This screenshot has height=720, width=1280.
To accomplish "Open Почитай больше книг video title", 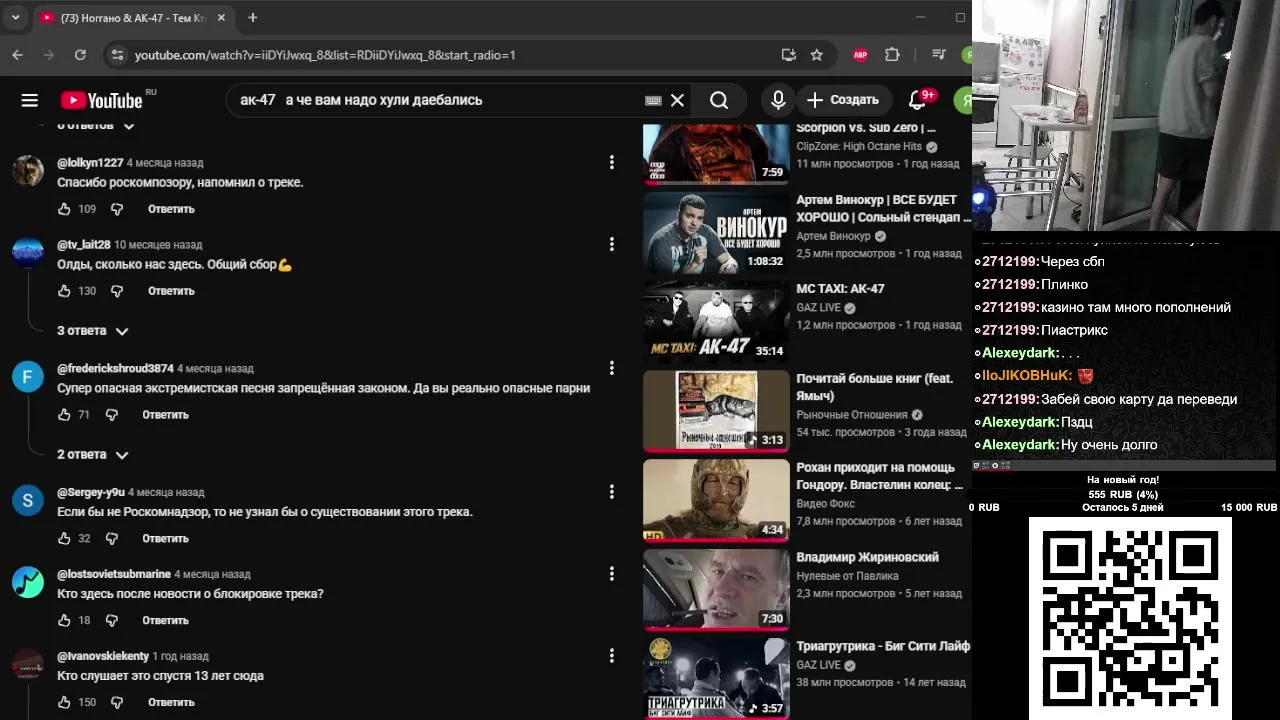I will coord(875,387).
